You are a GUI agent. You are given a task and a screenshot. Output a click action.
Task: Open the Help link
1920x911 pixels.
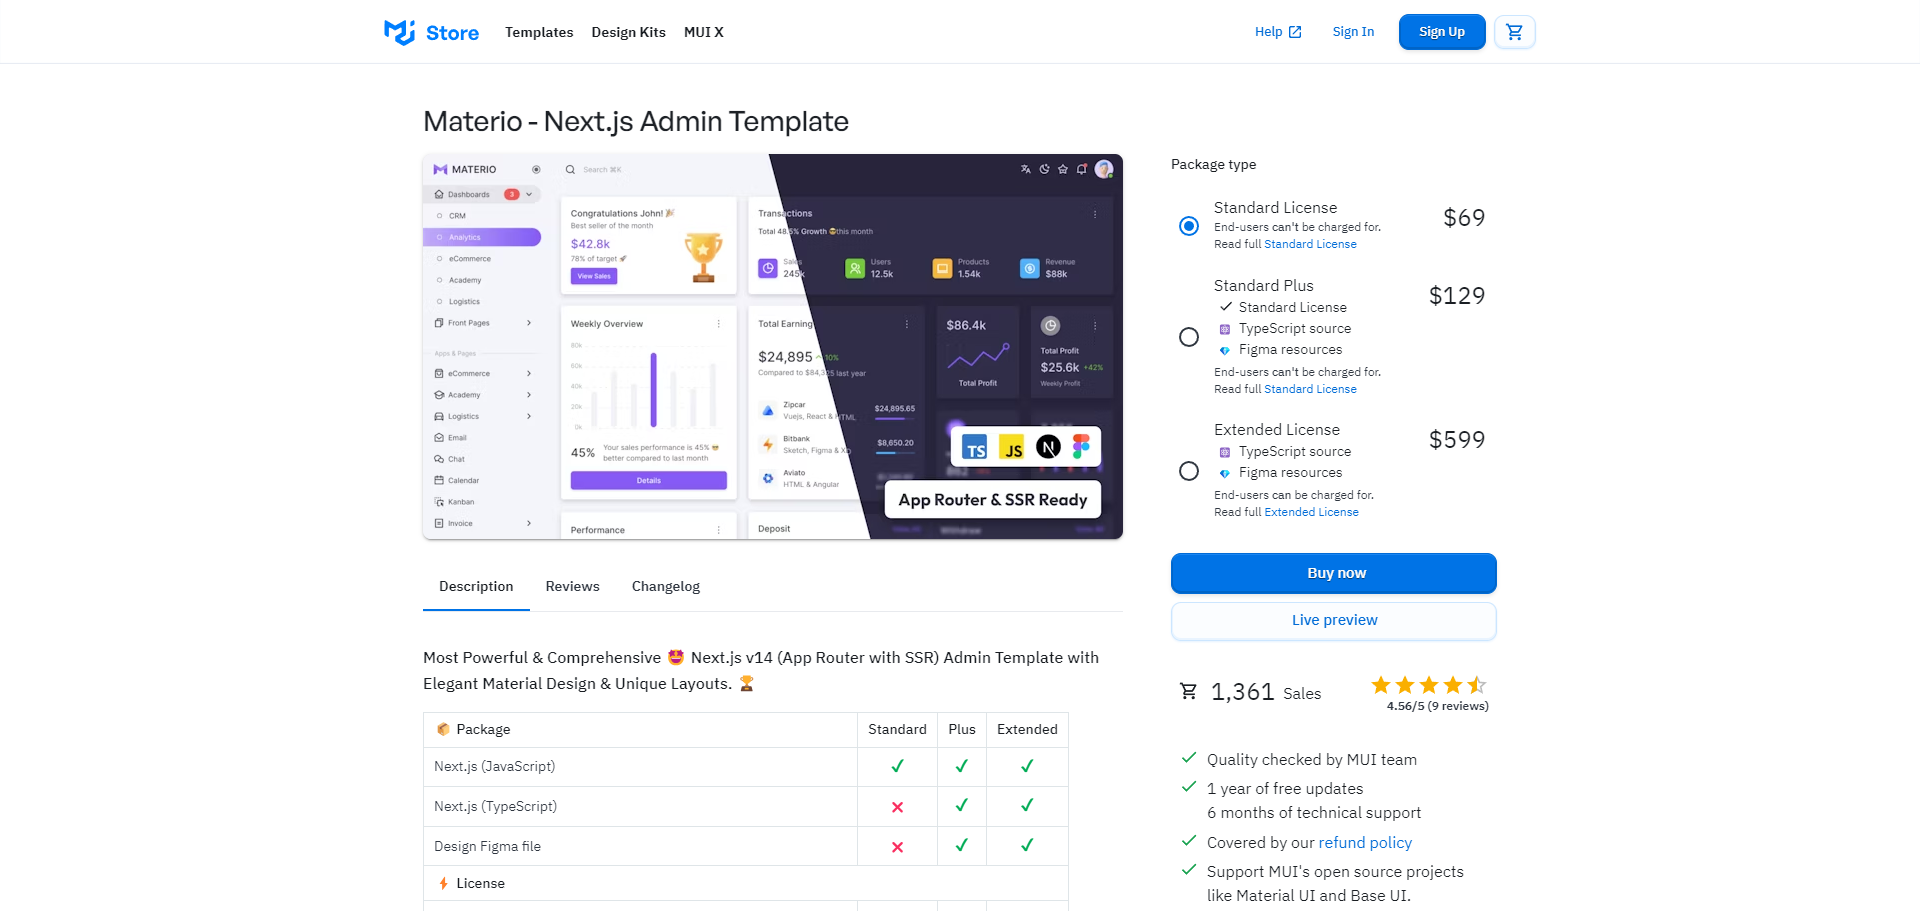(1278, 32)
